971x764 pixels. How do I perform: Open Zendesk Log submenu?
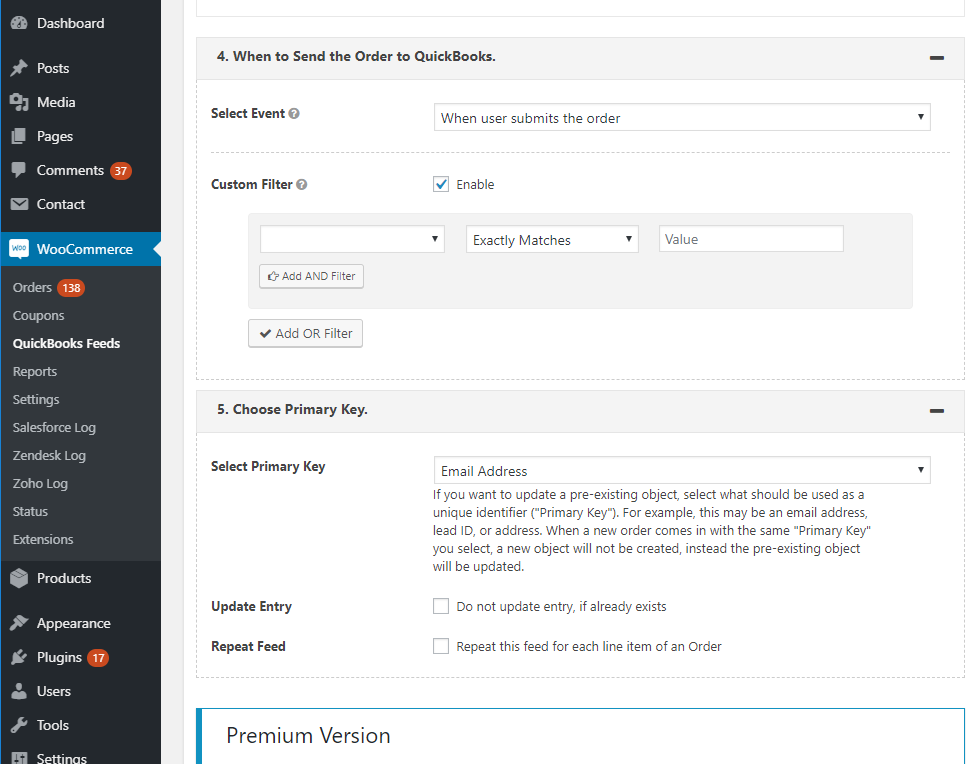[49, 456]
